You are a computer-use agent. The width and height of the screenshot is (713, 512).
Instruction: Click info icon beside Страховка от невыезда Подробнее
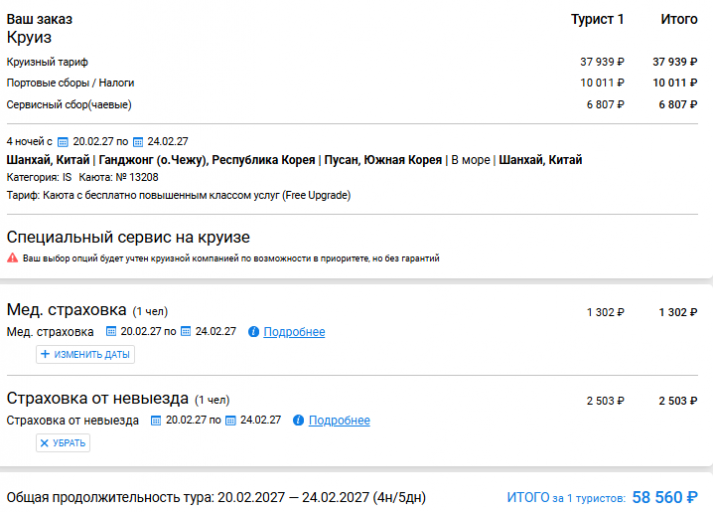click(298, 421)
